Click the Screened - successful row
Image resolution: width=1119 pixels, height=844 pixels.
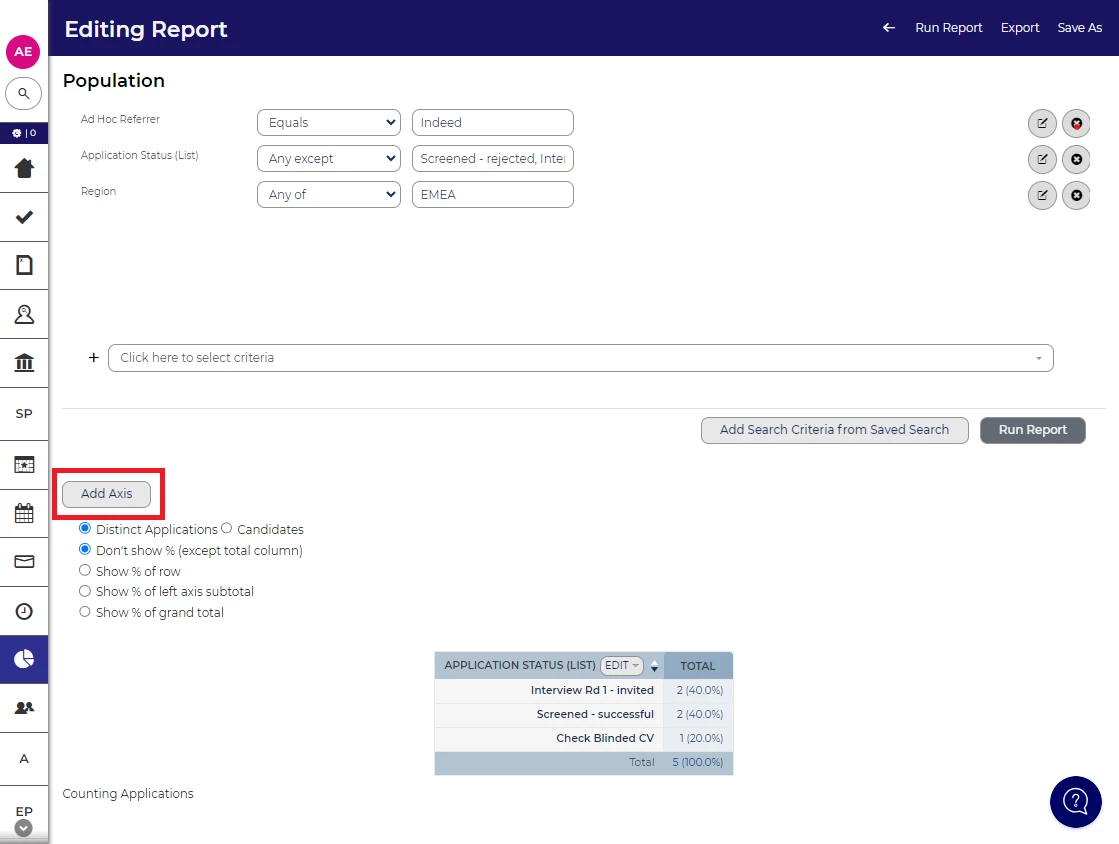pyautogui.click(x=583, y=715)
